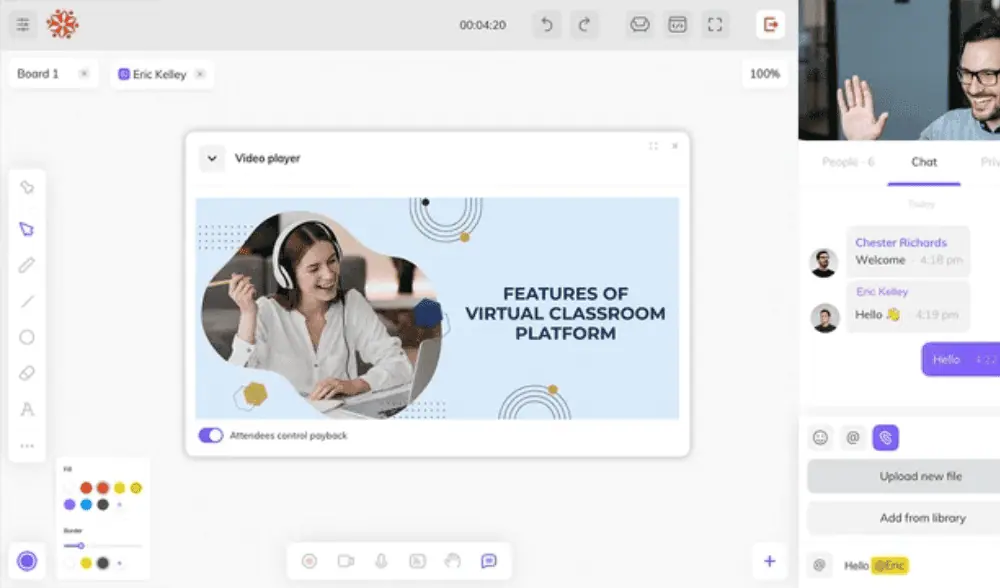The width and height of the screenshot is (1000, 588).
Task: Click the redo arrow
Action: tap(585, 25)
